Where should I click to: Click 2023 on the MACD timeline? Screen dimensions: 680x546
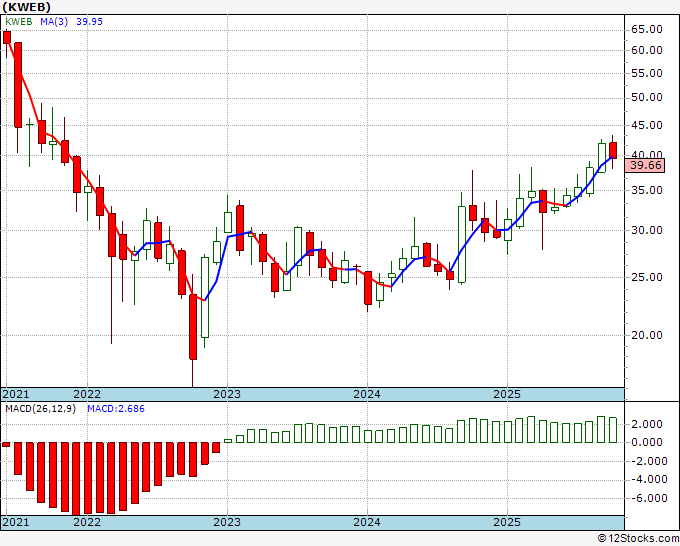coord(227,522)
